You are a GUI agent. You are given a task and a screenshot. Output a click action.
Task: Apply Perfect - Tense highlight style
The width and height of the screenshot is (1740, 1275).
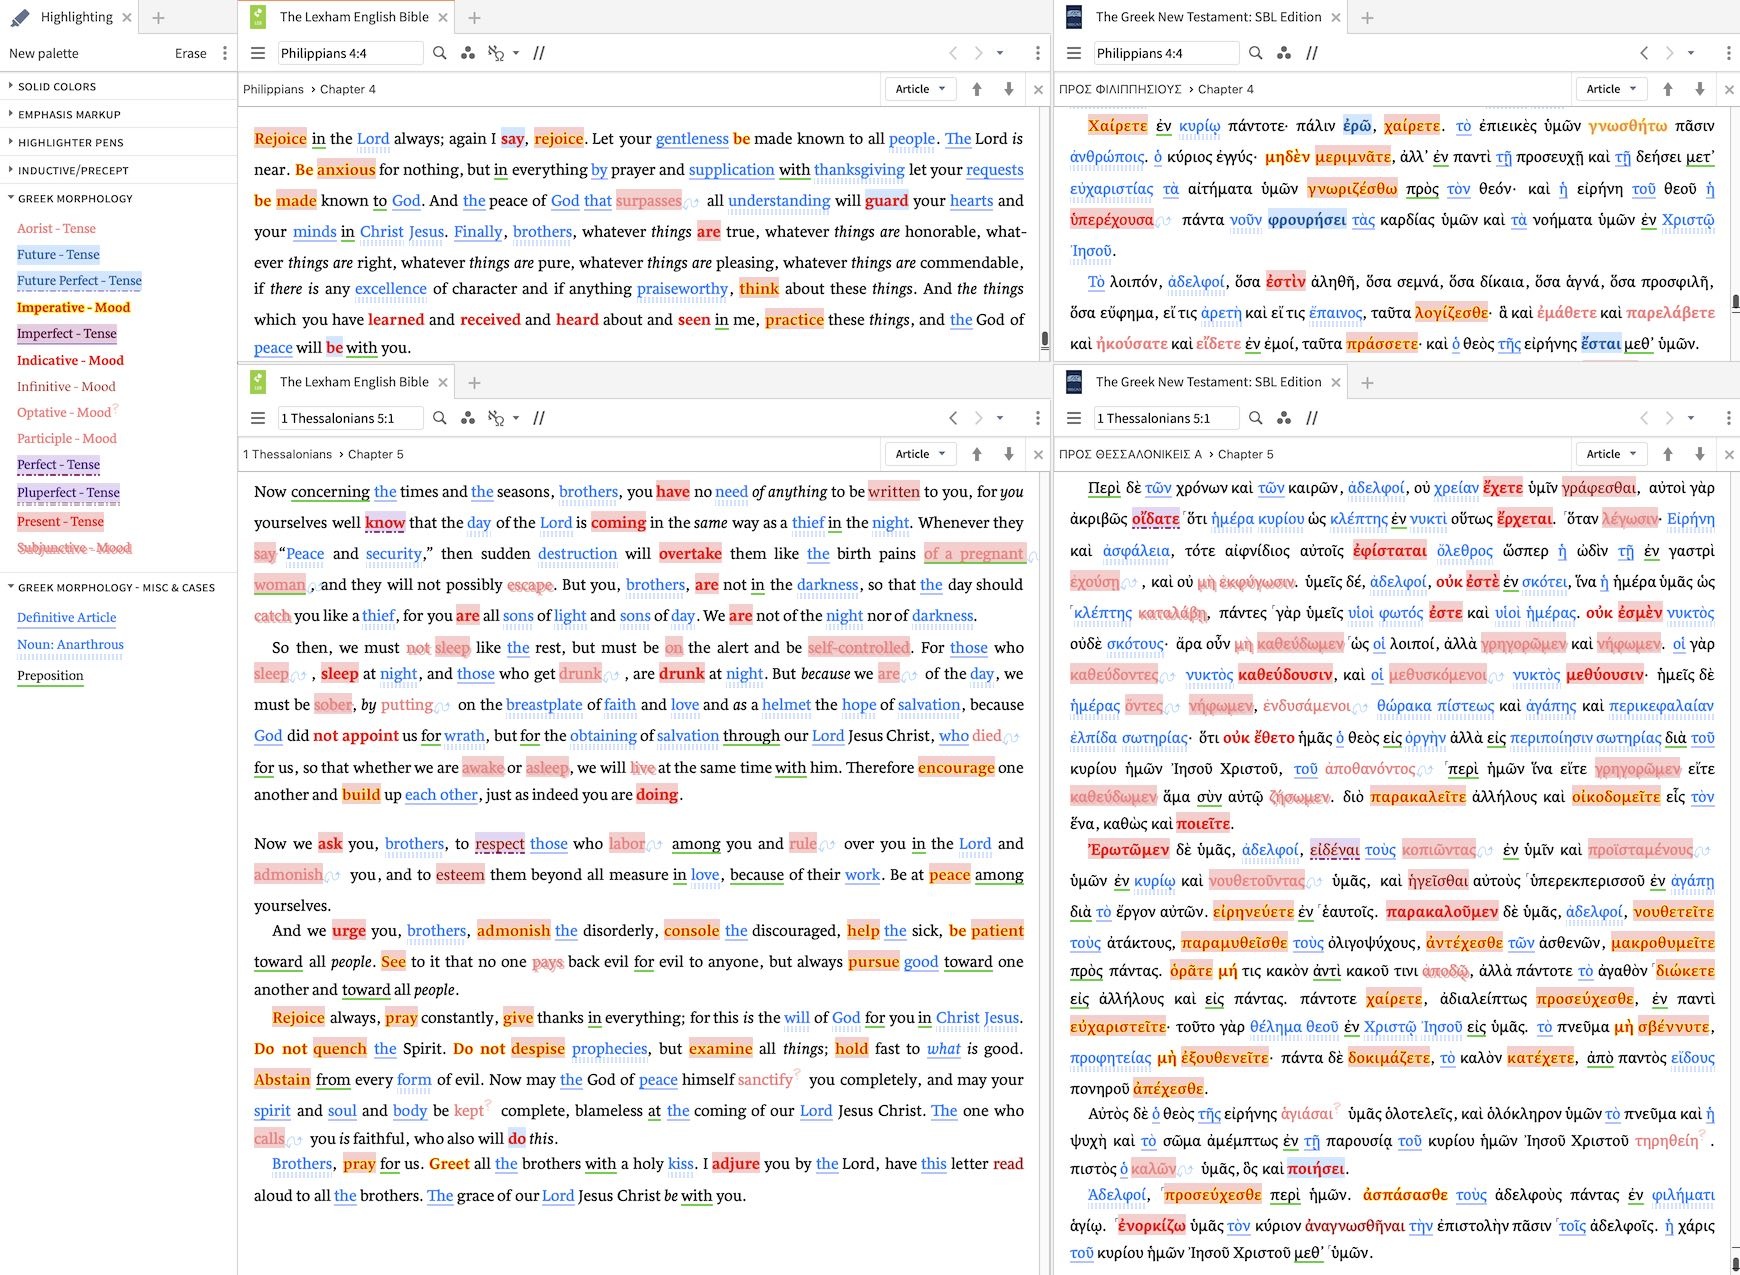click(58, 464)
